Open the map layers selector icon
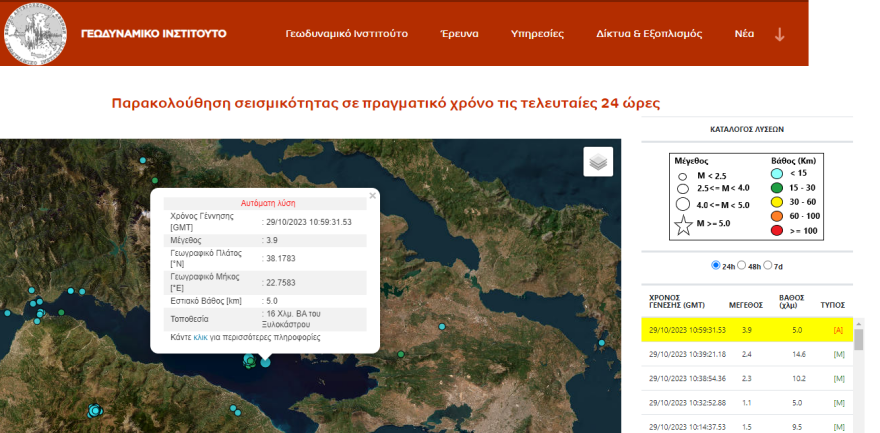The height and width of the screenshot is (433, 880). [598, 162]
